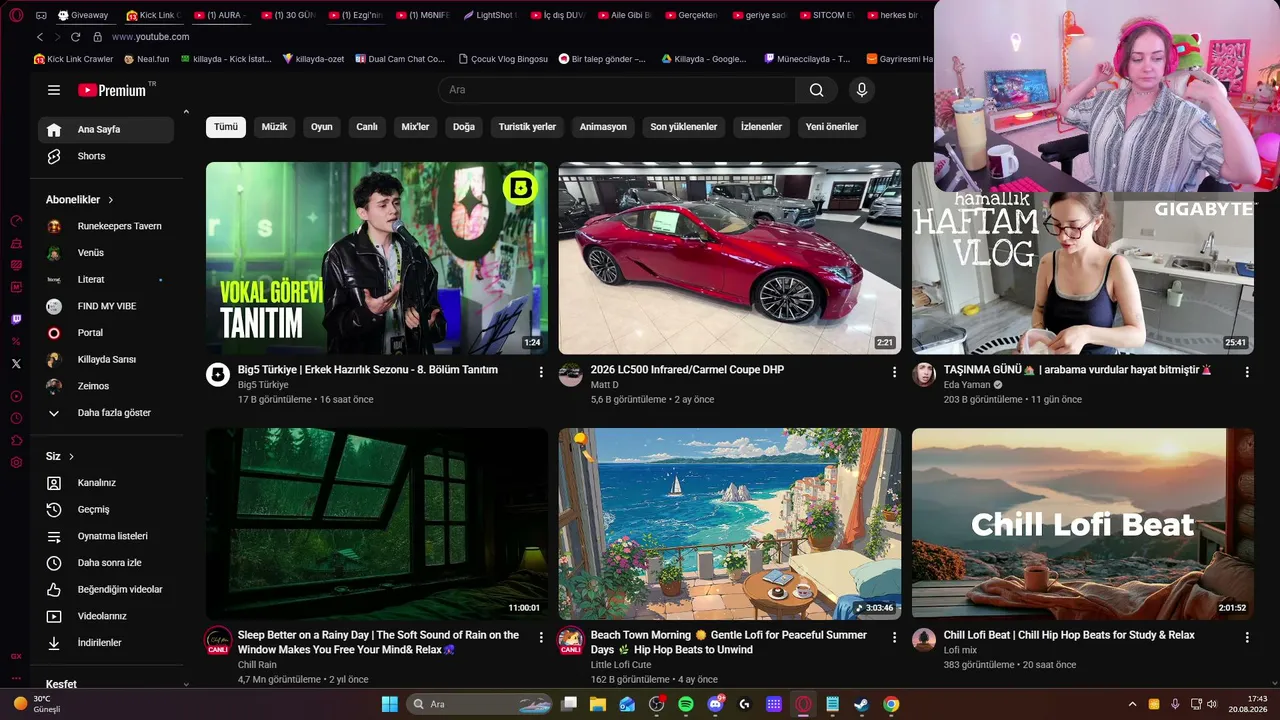Open Daha sonra izle list
This screenshot has height=720, width=1280.
[106, 563]
